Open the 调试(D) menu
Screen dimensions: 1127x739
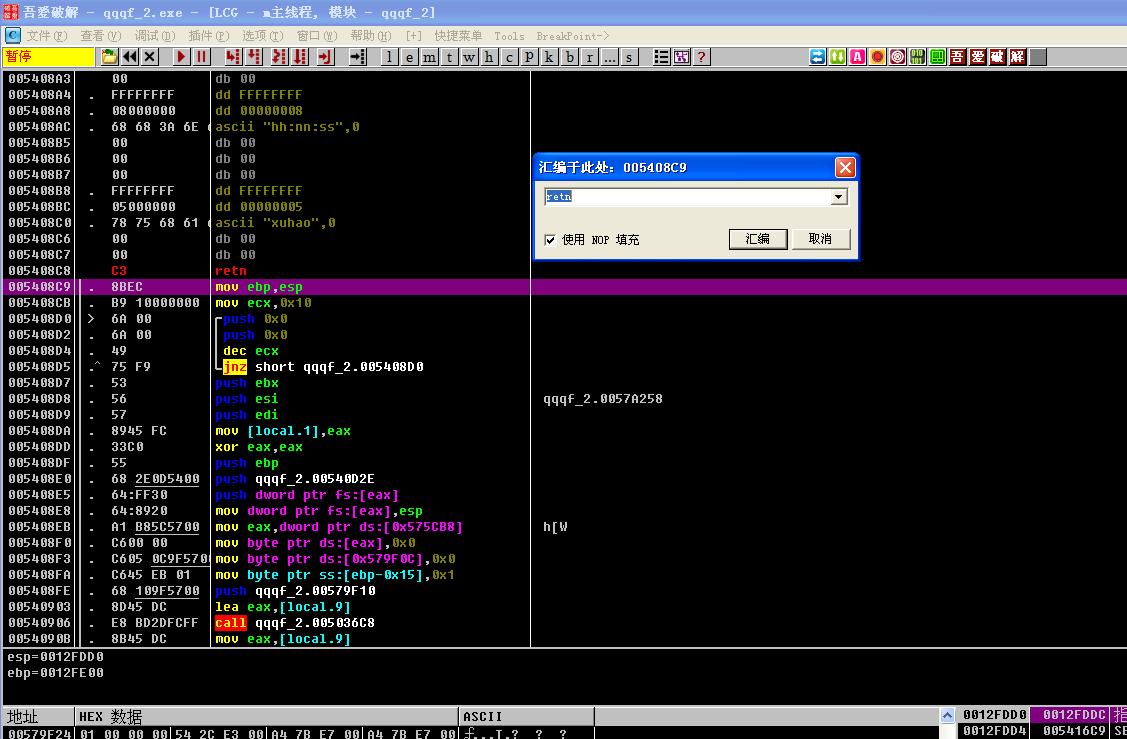(155, 35)
